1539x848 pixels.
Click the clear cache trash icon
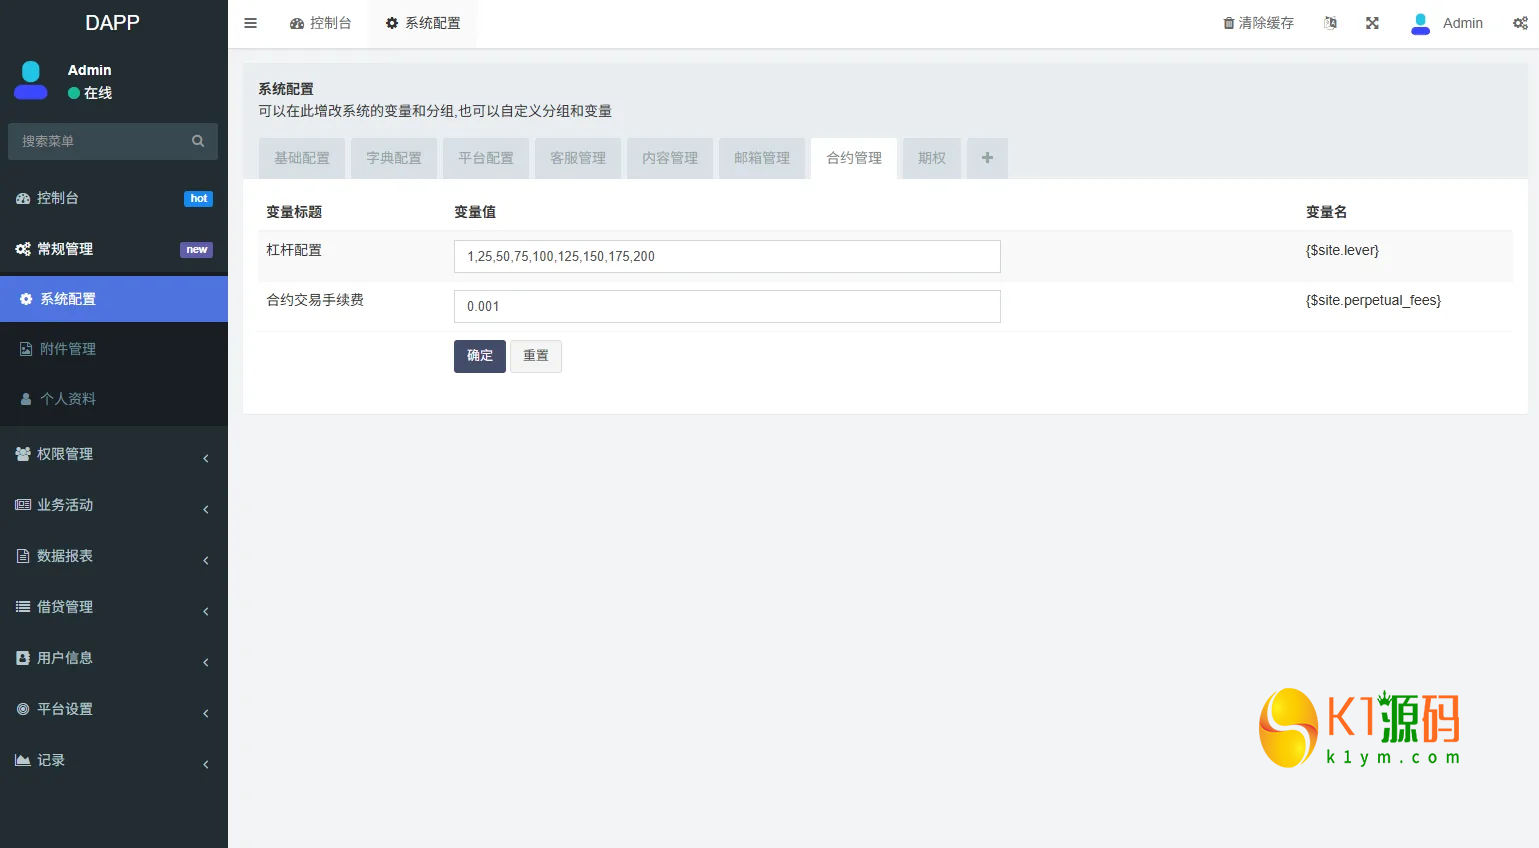[1229, 23]
